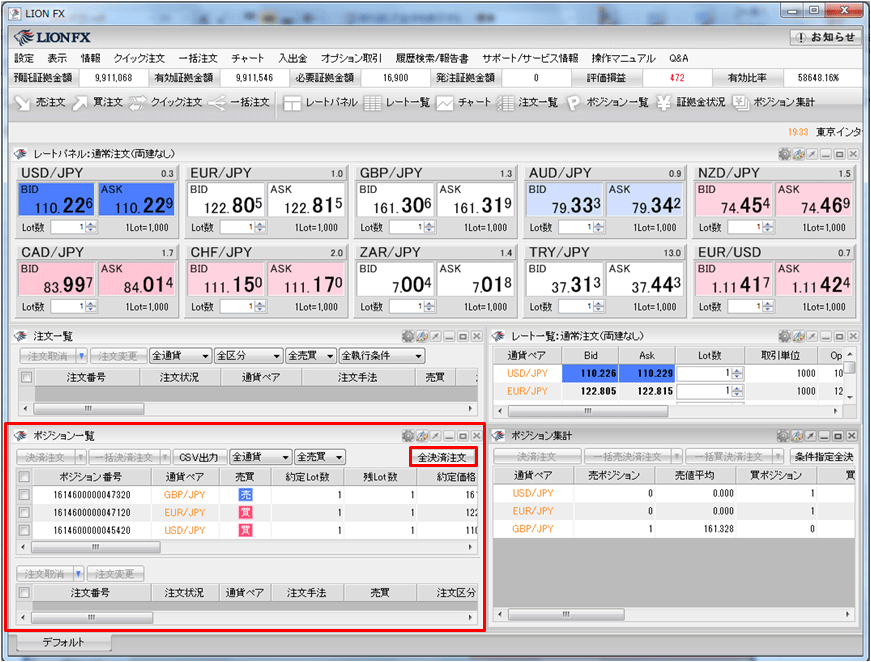Click the 買 buy badge on the EUR/JPY position
Viewport: 871px width, 662px height.
245,512
